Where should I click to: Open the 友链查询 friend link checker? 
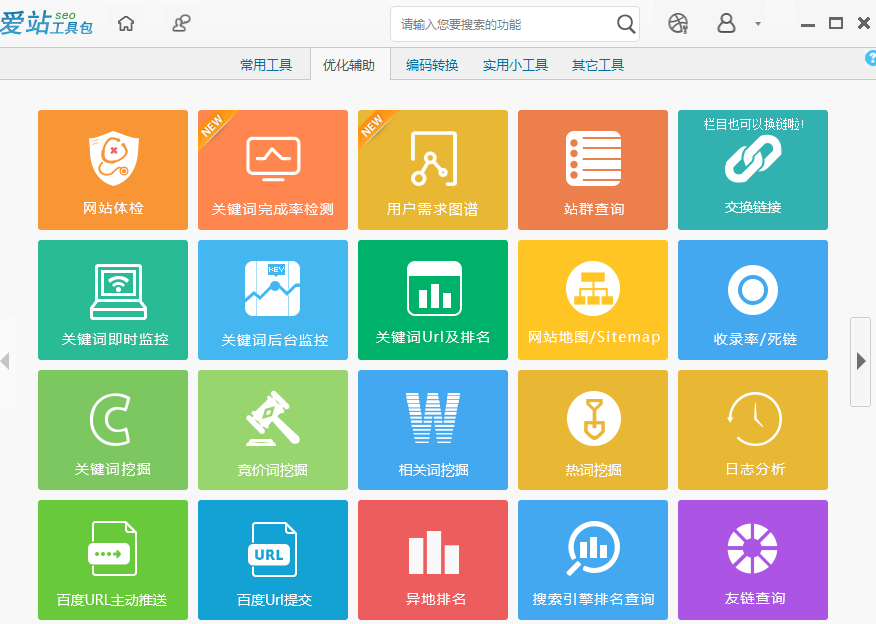[x=753, y=560]
